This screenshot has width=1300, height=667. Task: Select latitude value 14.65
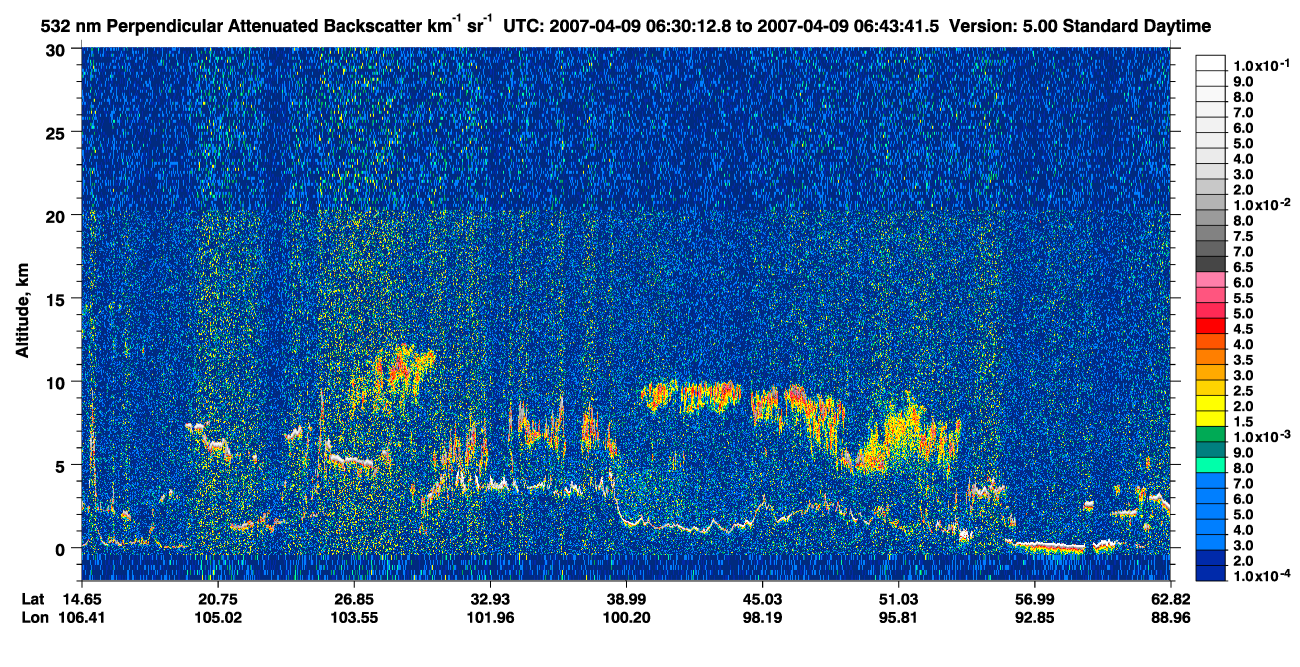(81, 598)
